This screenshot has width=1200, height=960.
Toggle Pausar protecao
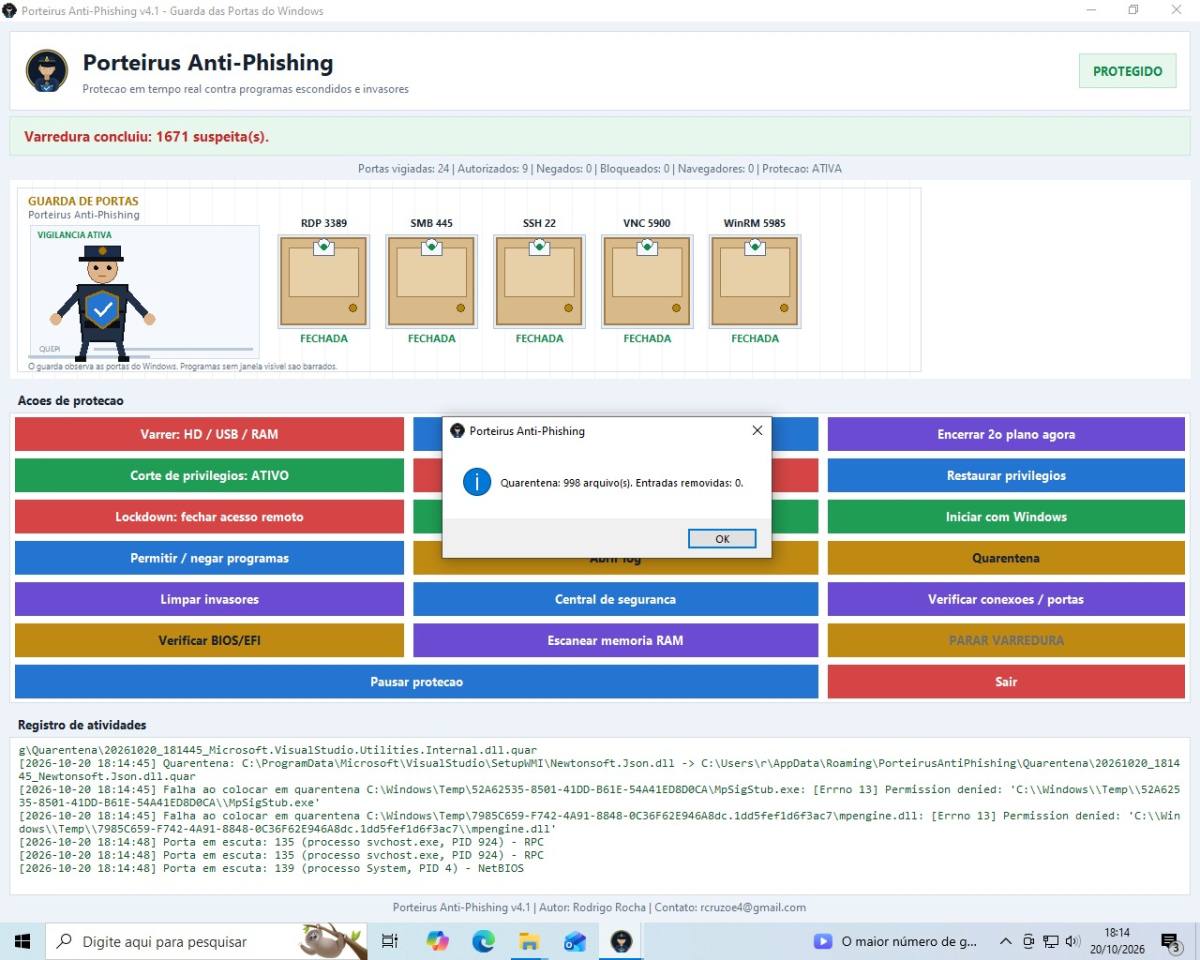[x=416, y=681]
